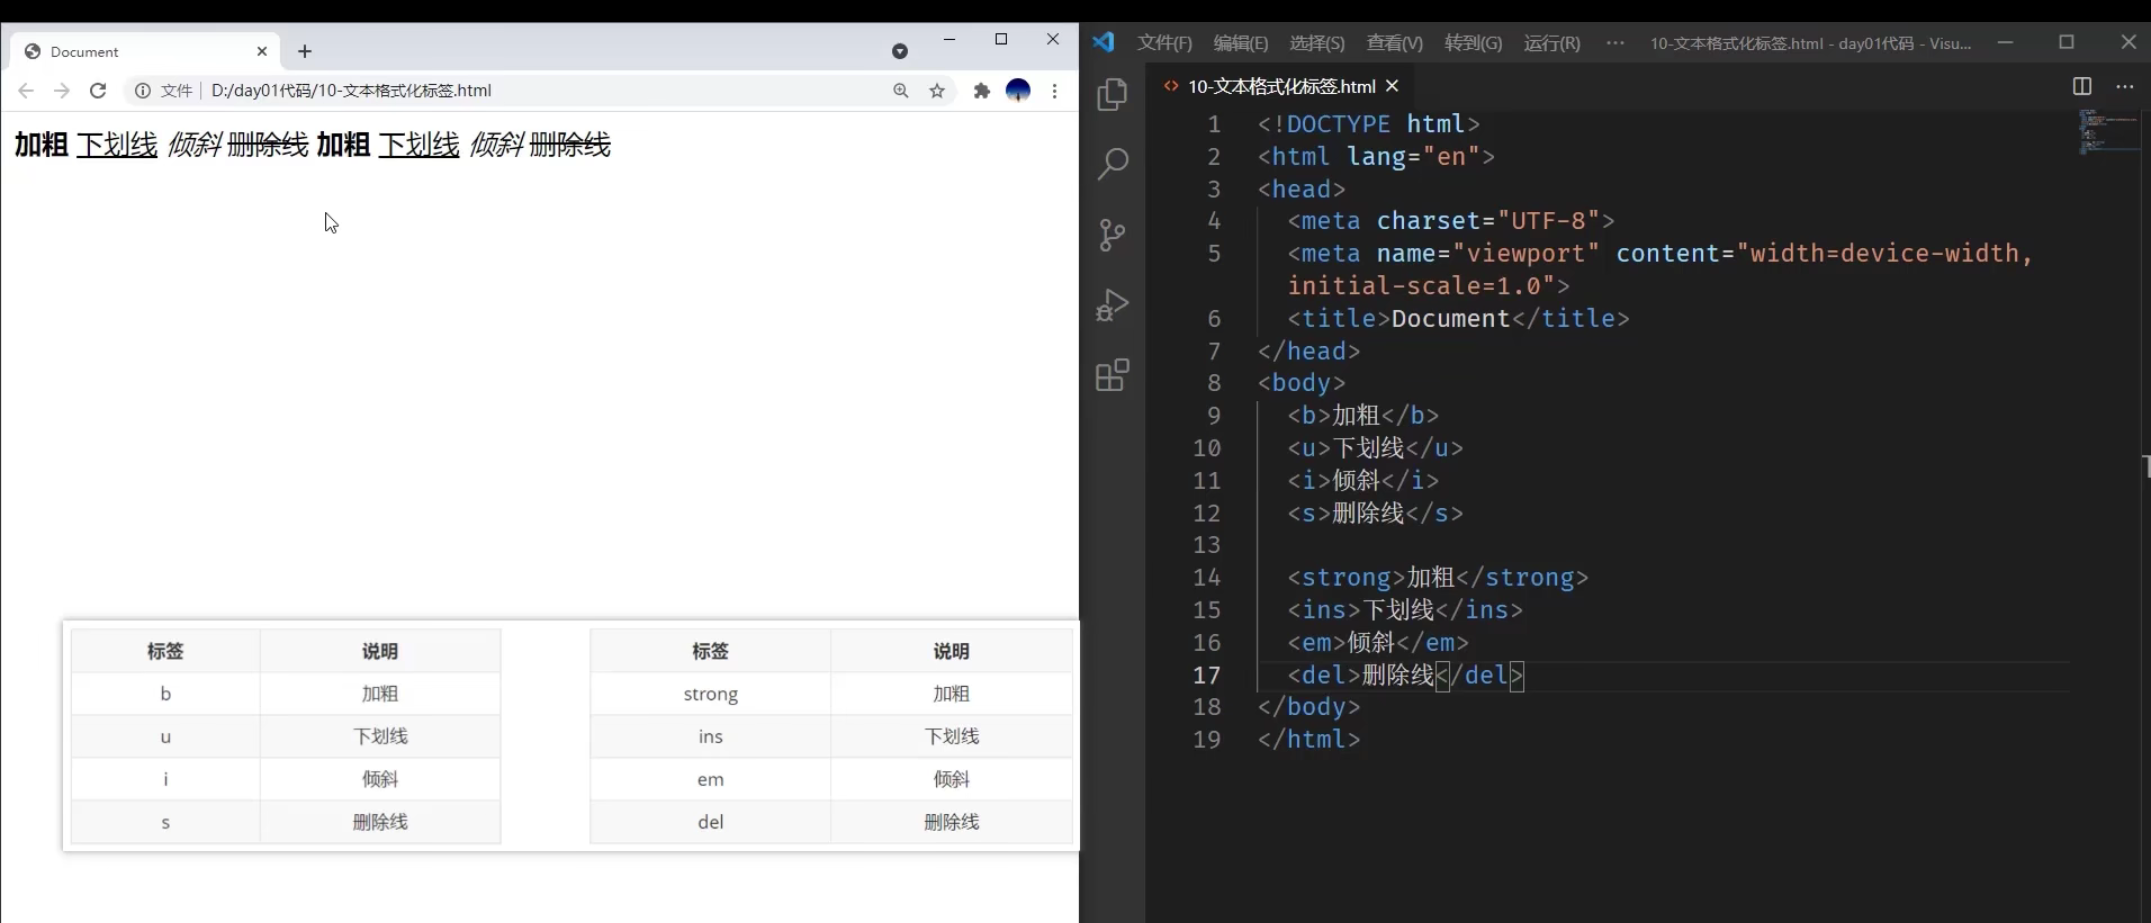Open Chrome's three-dot menu
The width and height of the screenshot is (2151, 923).
(x=1055, y=90)
